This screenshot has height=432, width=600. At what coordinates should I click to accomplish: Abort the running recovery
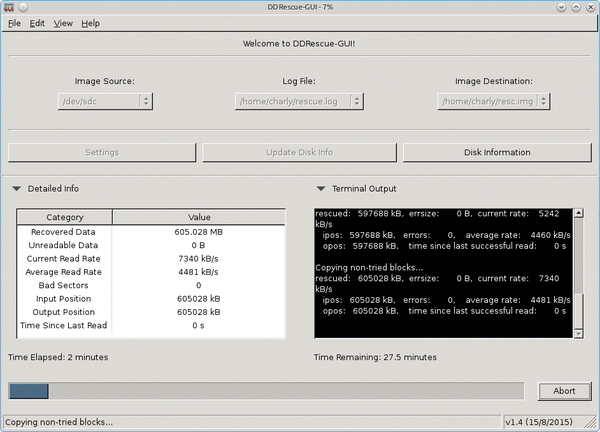coord(564,391)
